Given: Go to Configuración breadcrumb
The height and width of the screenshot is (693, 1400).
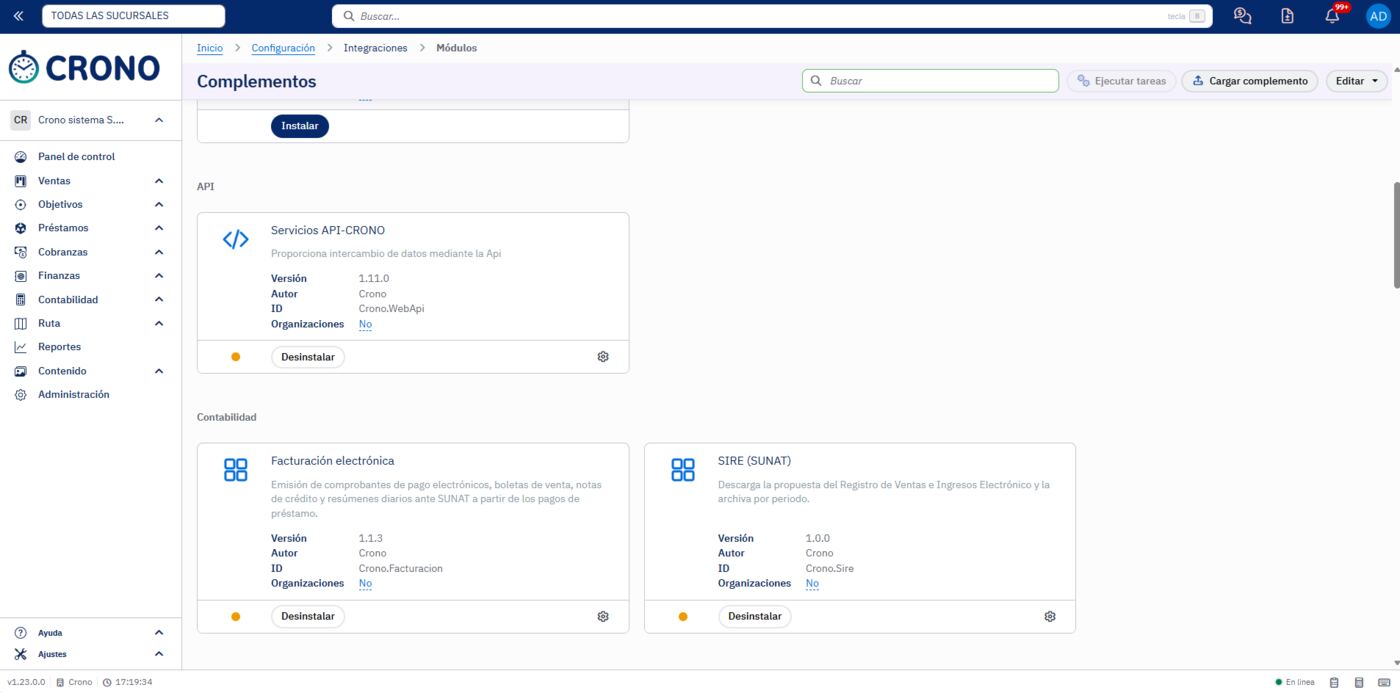Looking at the screenshot, I should coord(283,48).
